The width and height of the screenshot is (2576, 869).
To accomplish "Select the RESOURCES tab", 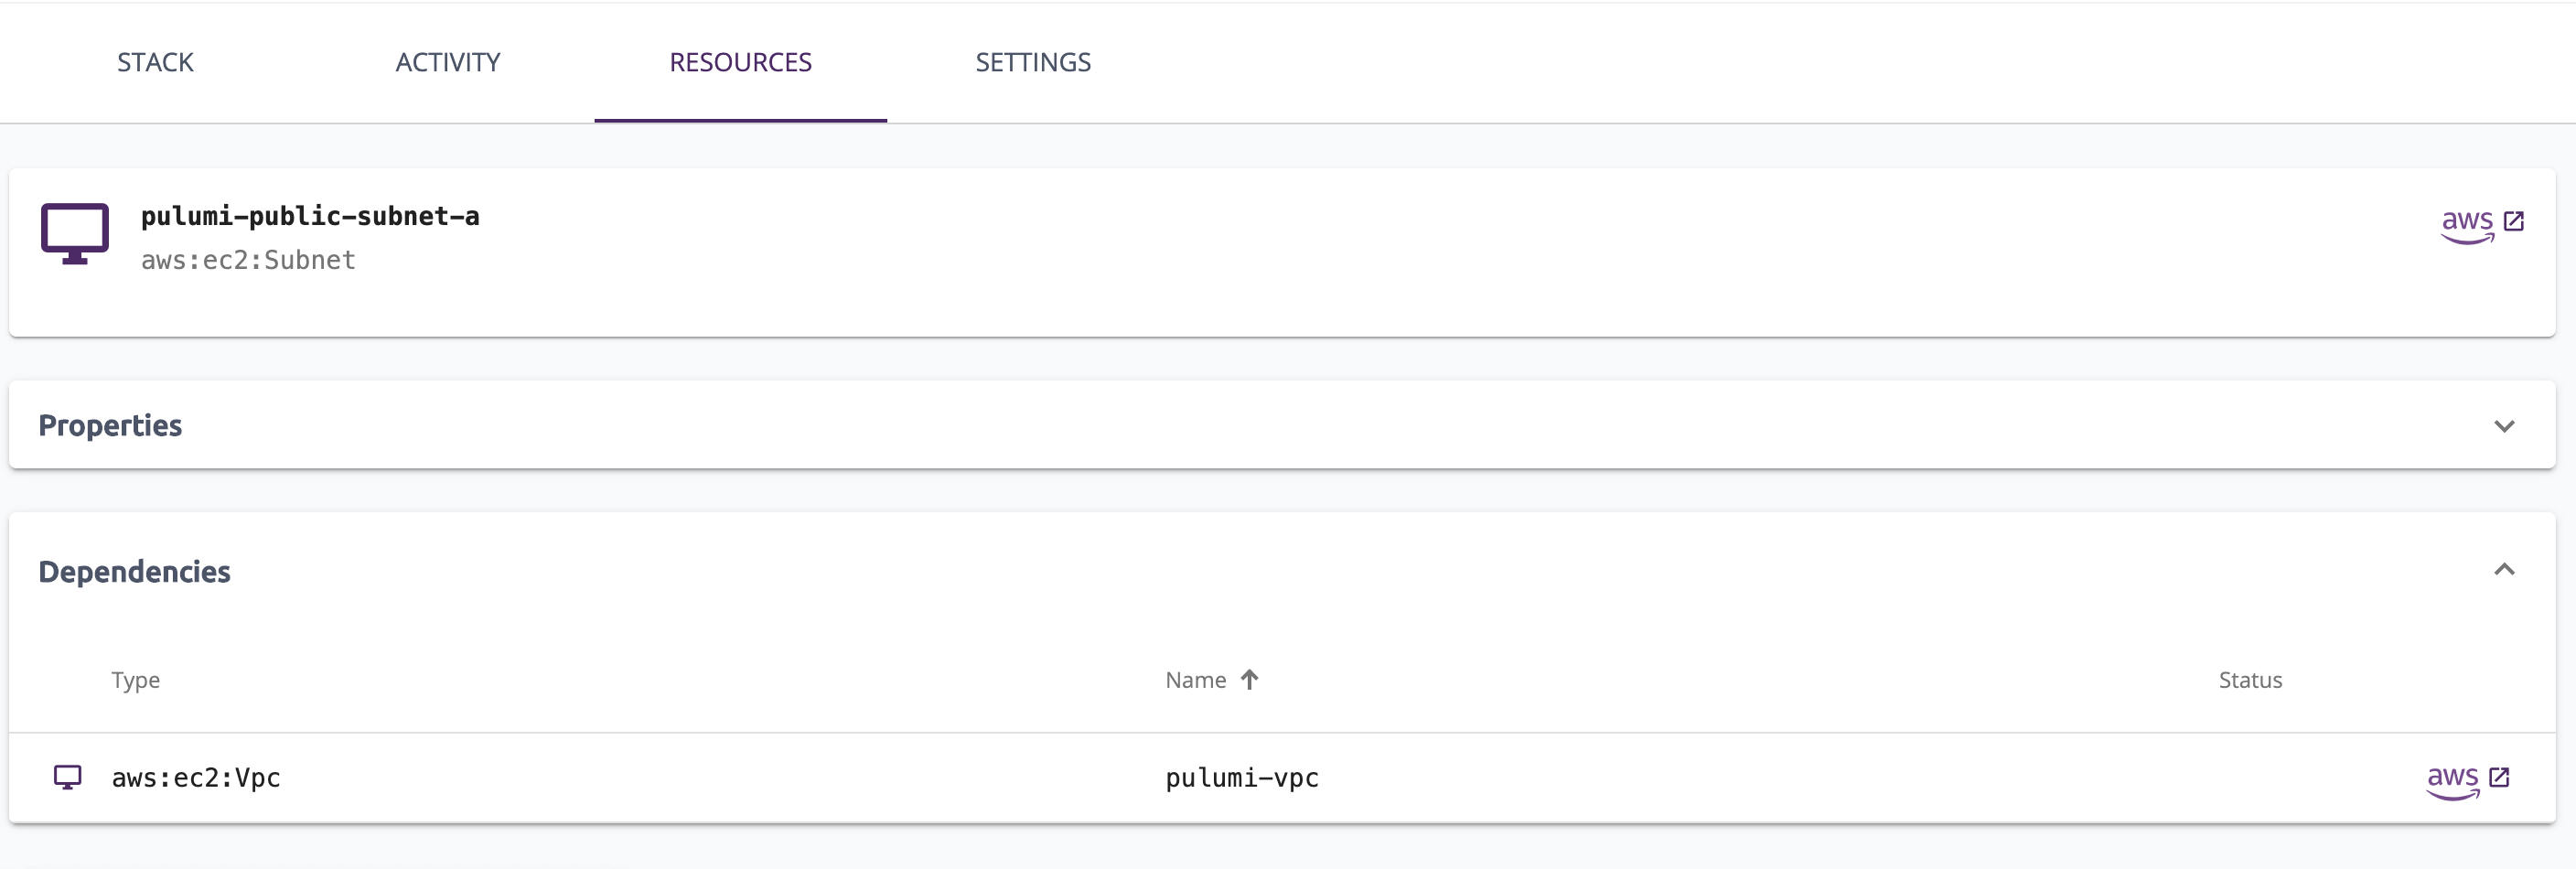I will 740,62.
